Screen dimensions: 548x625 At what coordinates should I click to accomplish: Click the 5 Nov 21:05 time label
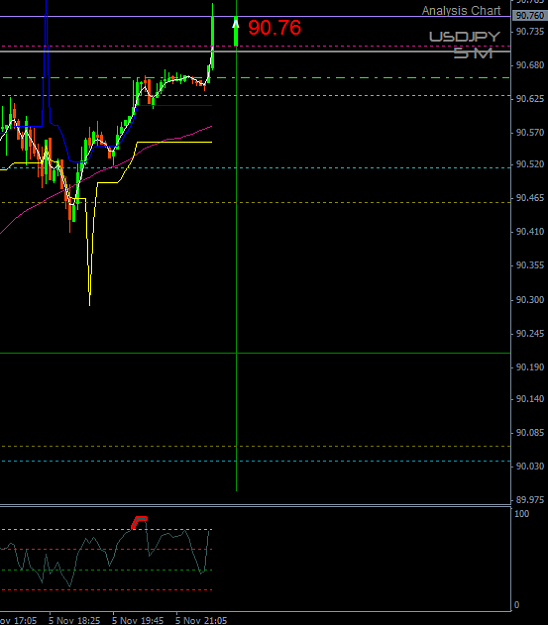pos(201,621)
